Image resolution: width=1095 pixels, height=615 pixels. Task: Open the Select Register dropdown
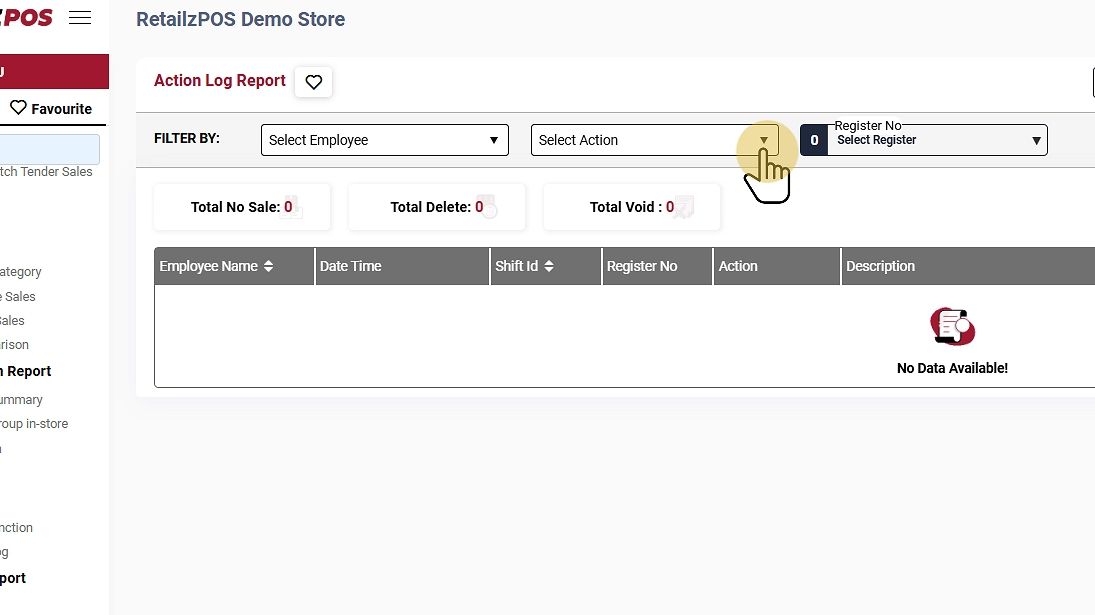point(937,140)
